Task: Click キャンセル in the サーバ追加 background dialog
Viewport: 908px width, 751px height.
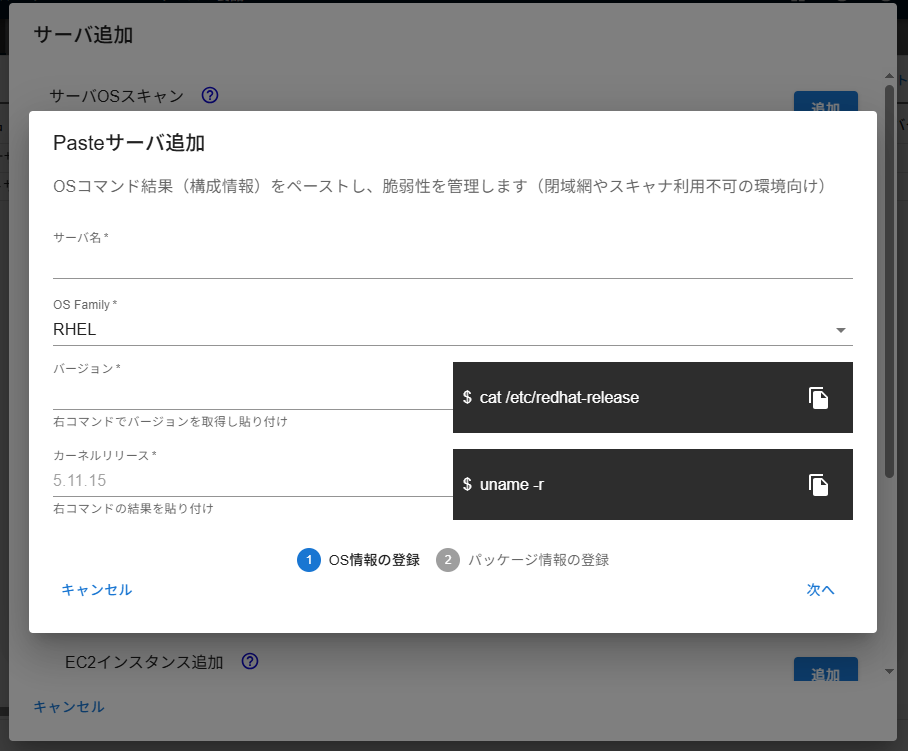Action: (x=69, y=706)
